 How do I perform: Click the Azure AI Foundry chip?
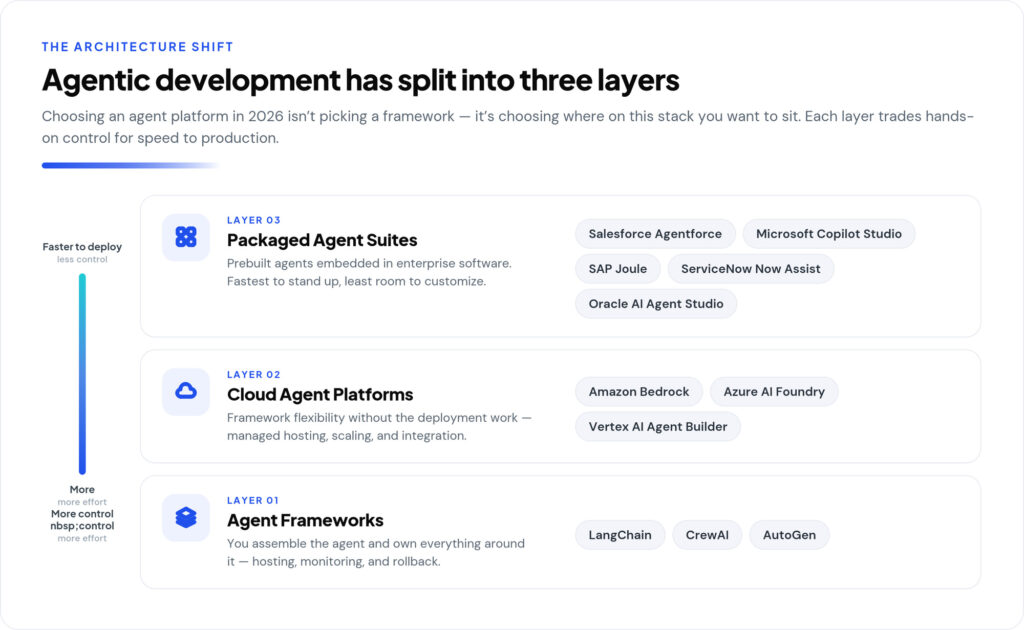[x=774, y=392]
